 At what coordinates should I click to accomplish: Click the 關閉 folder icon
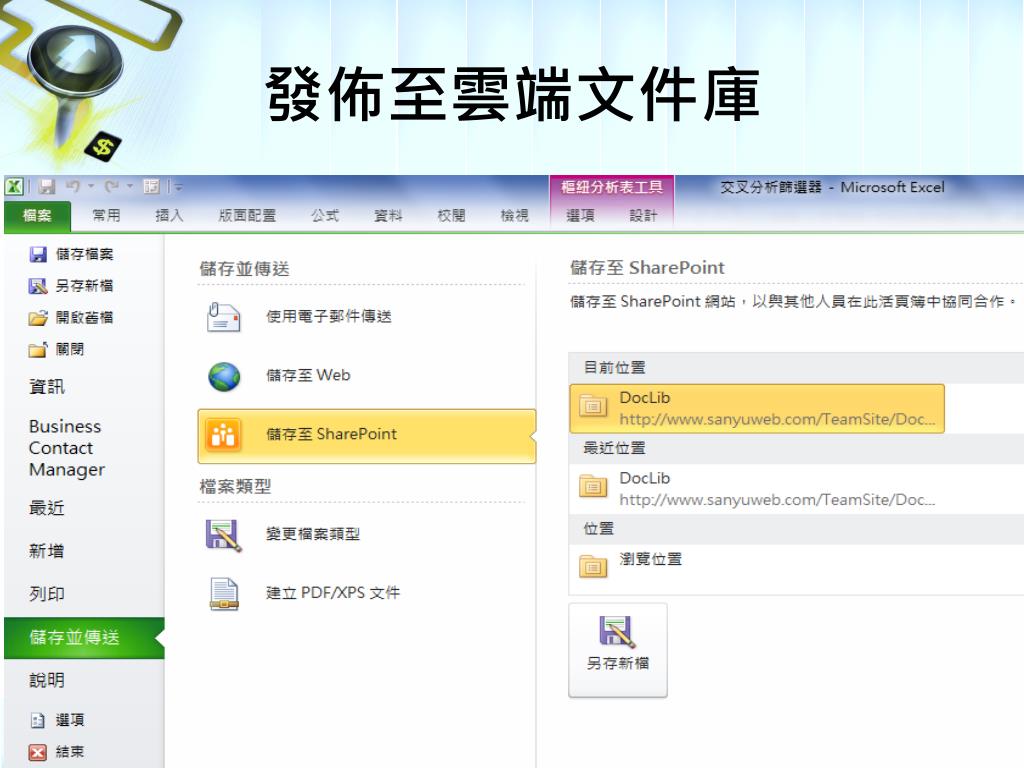point(39,350)
